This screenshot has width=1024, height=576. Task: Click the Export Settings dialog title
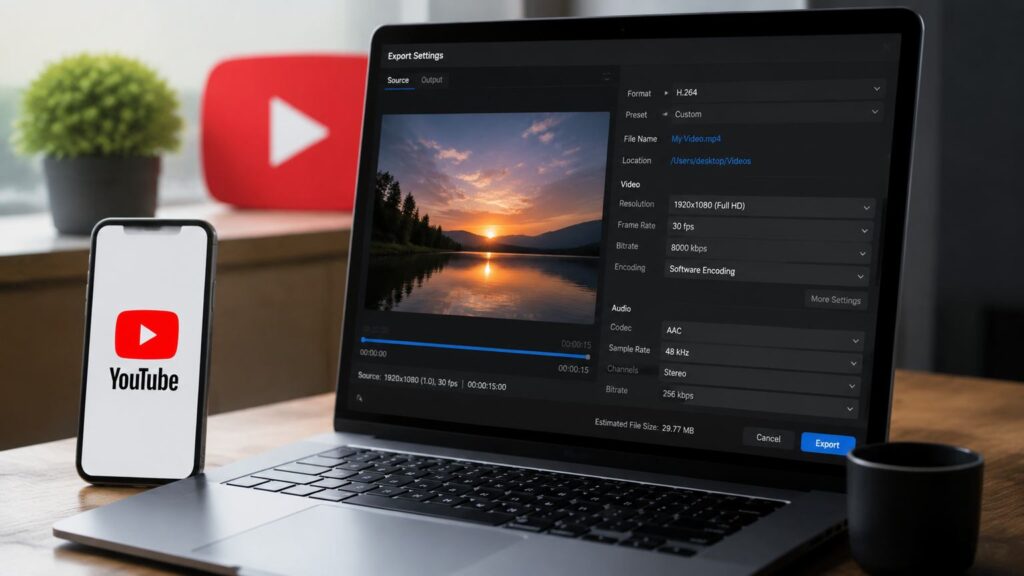(x=415, y=56)
